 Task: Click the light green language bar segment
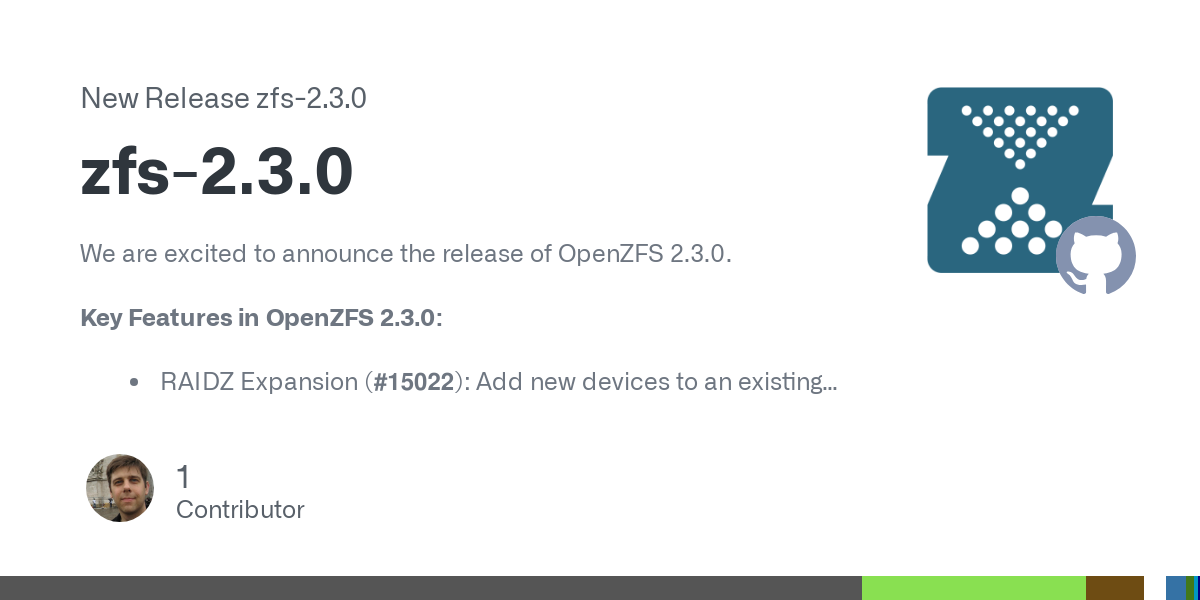[973, 588]
